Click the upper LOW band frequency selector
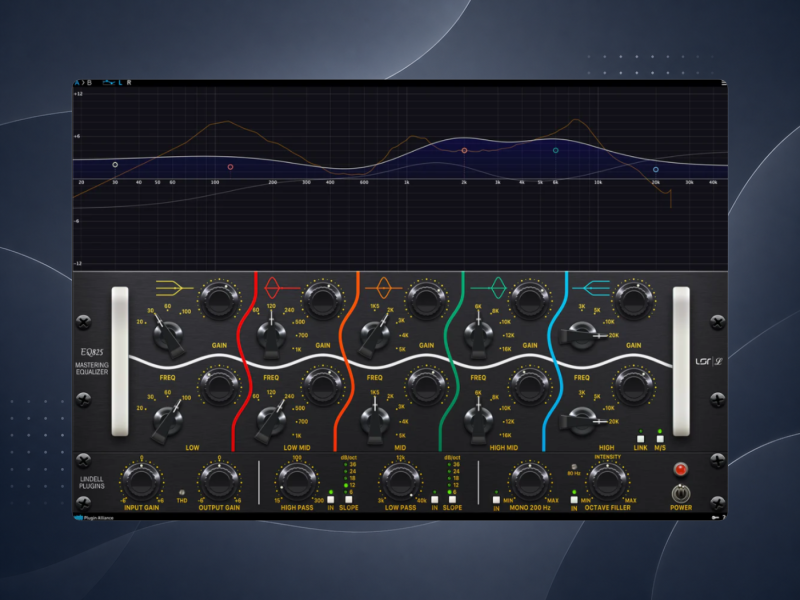800x600 pixels. [168, 335]
